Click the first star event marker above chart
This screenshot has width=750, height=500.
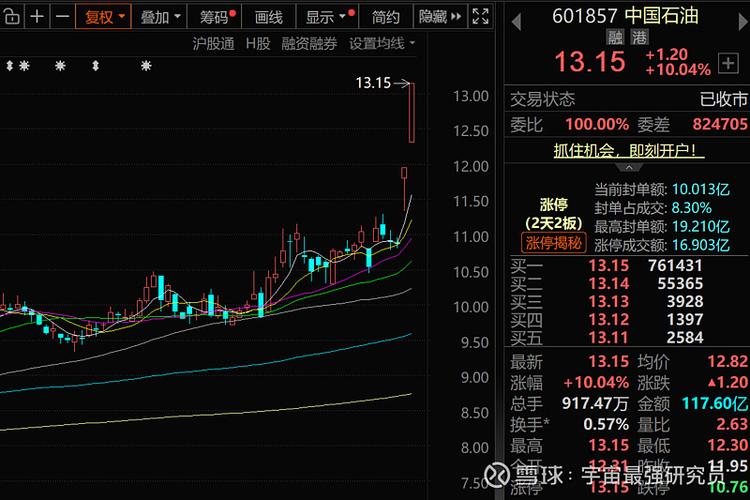tap(24, 66)
